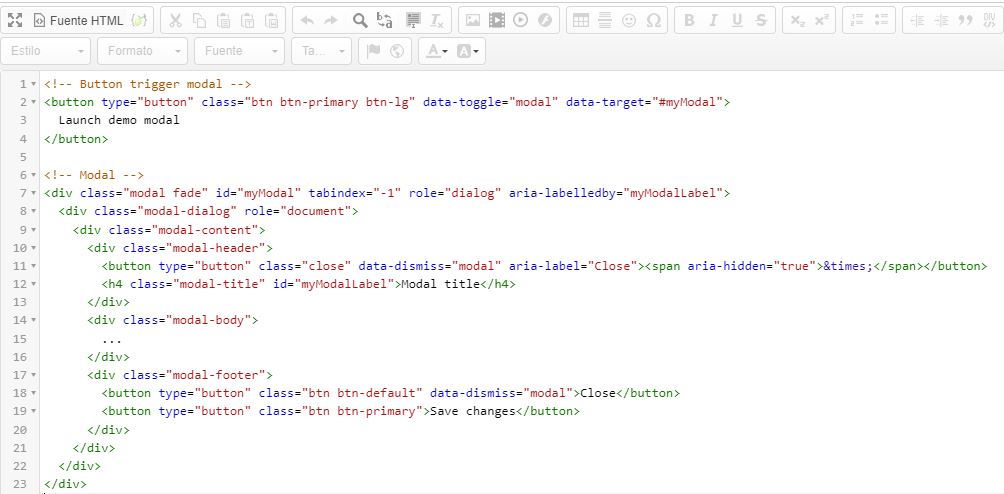
Task: Click the Select All icon
Action: click(413, 20)
